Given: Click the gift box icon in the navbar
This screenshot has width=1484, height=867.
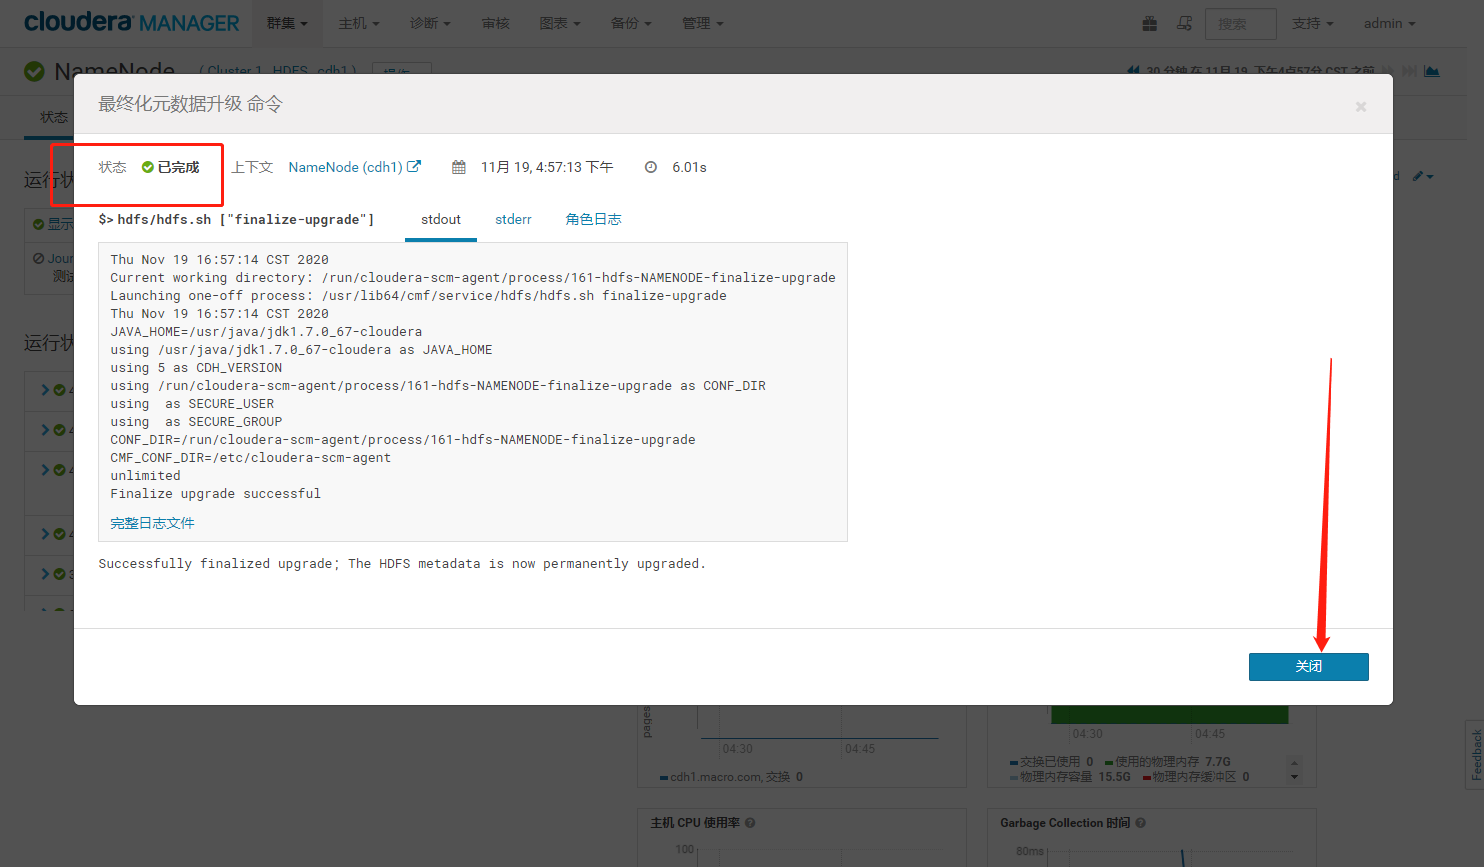Looking at the screenshot, I should 1150,23.
